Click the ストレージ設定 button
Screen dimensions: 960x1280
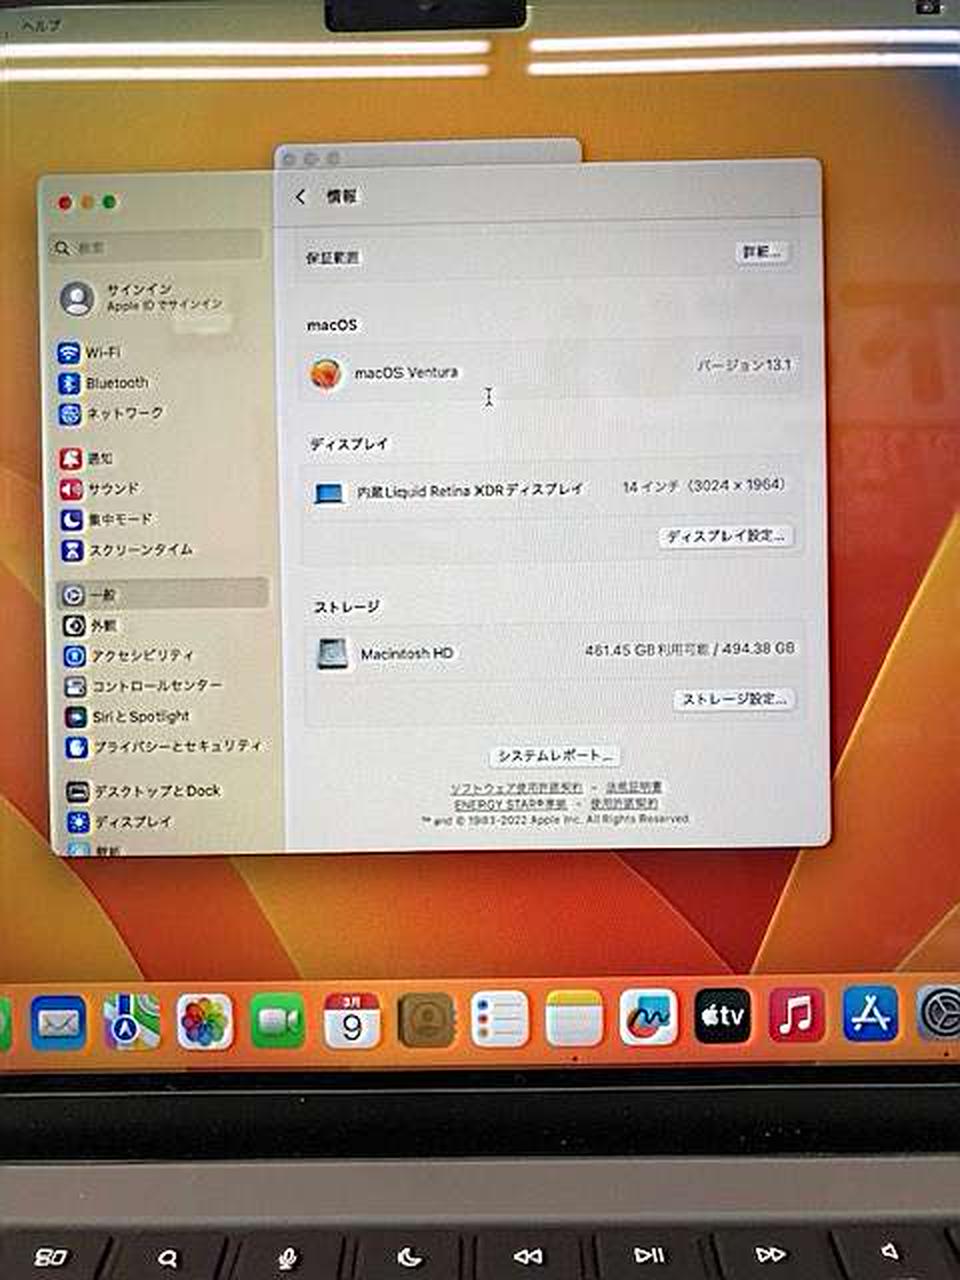[x=734, y=699]
